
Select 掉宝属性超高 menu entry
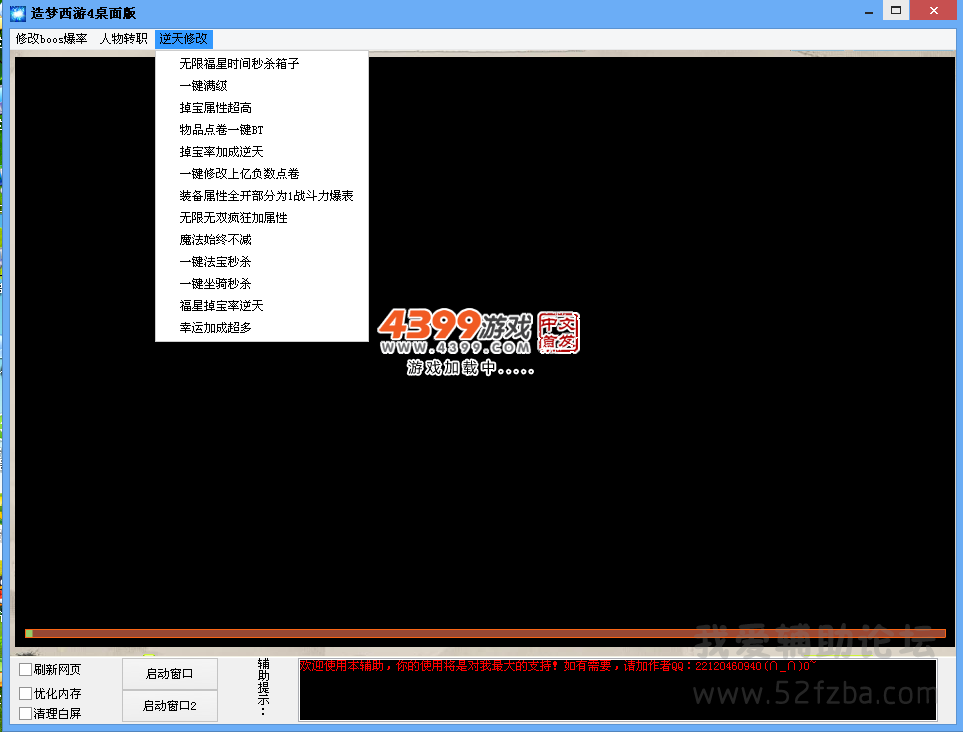(262, 108)
